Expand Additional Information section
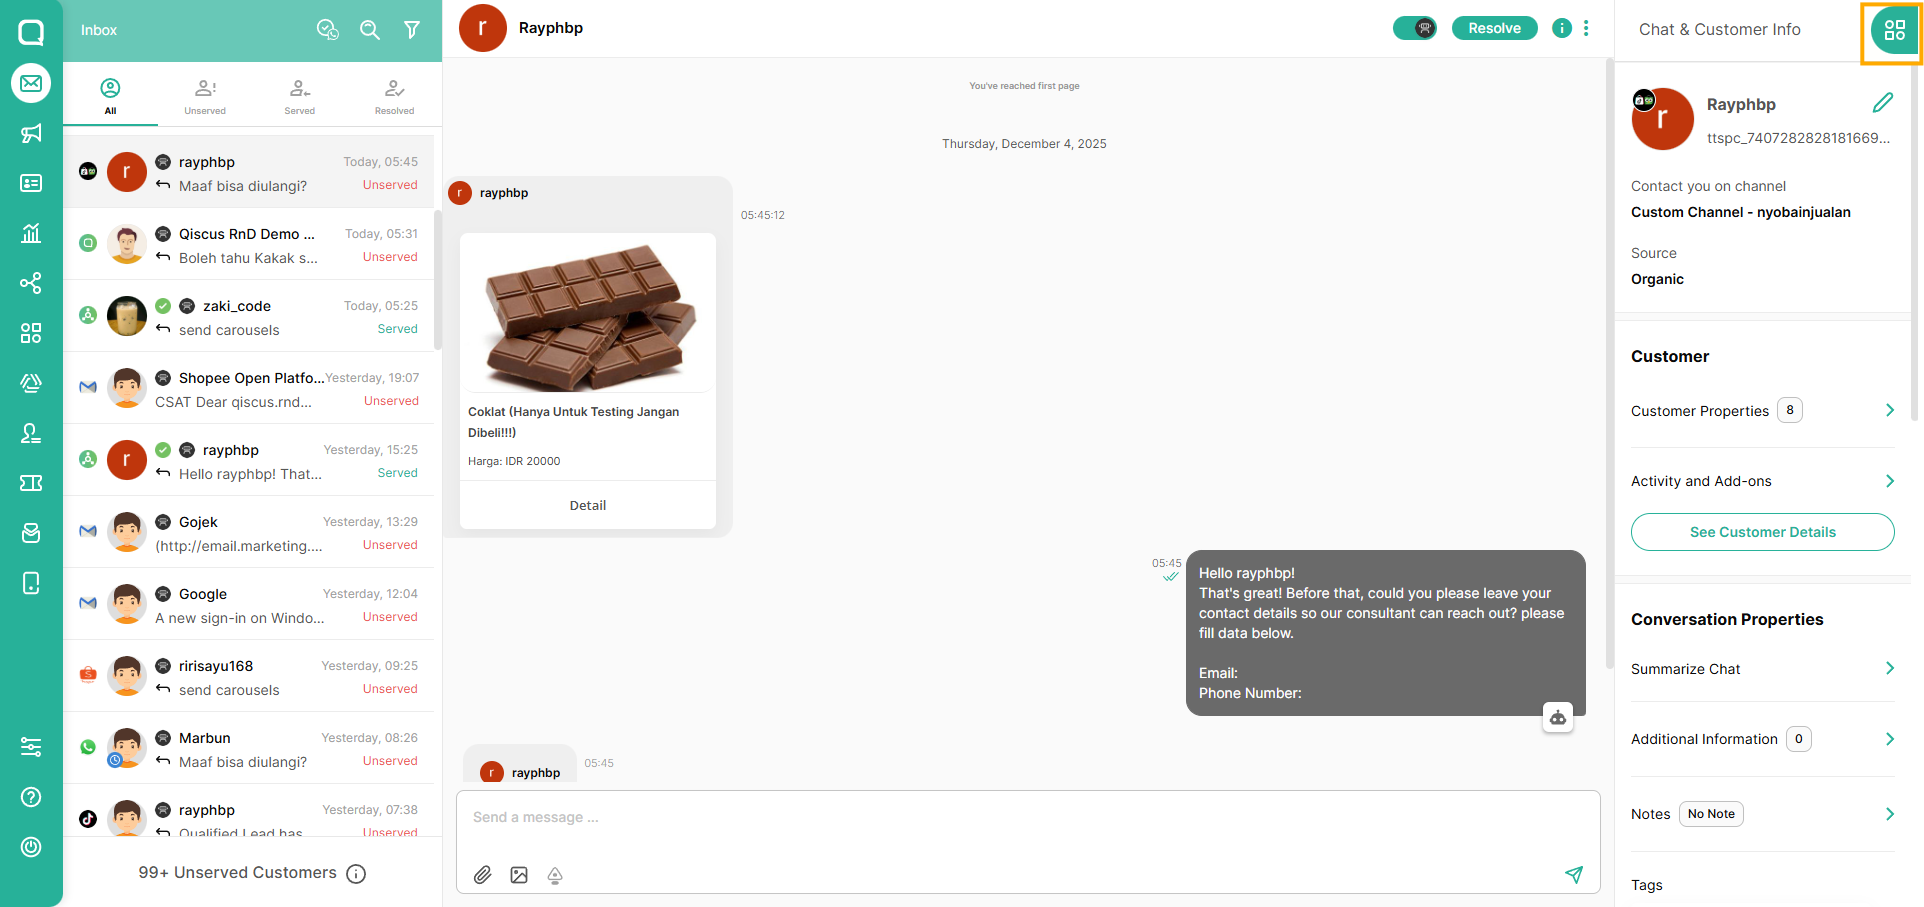This screenshot has width=1924, height=907. [1889, 739]
